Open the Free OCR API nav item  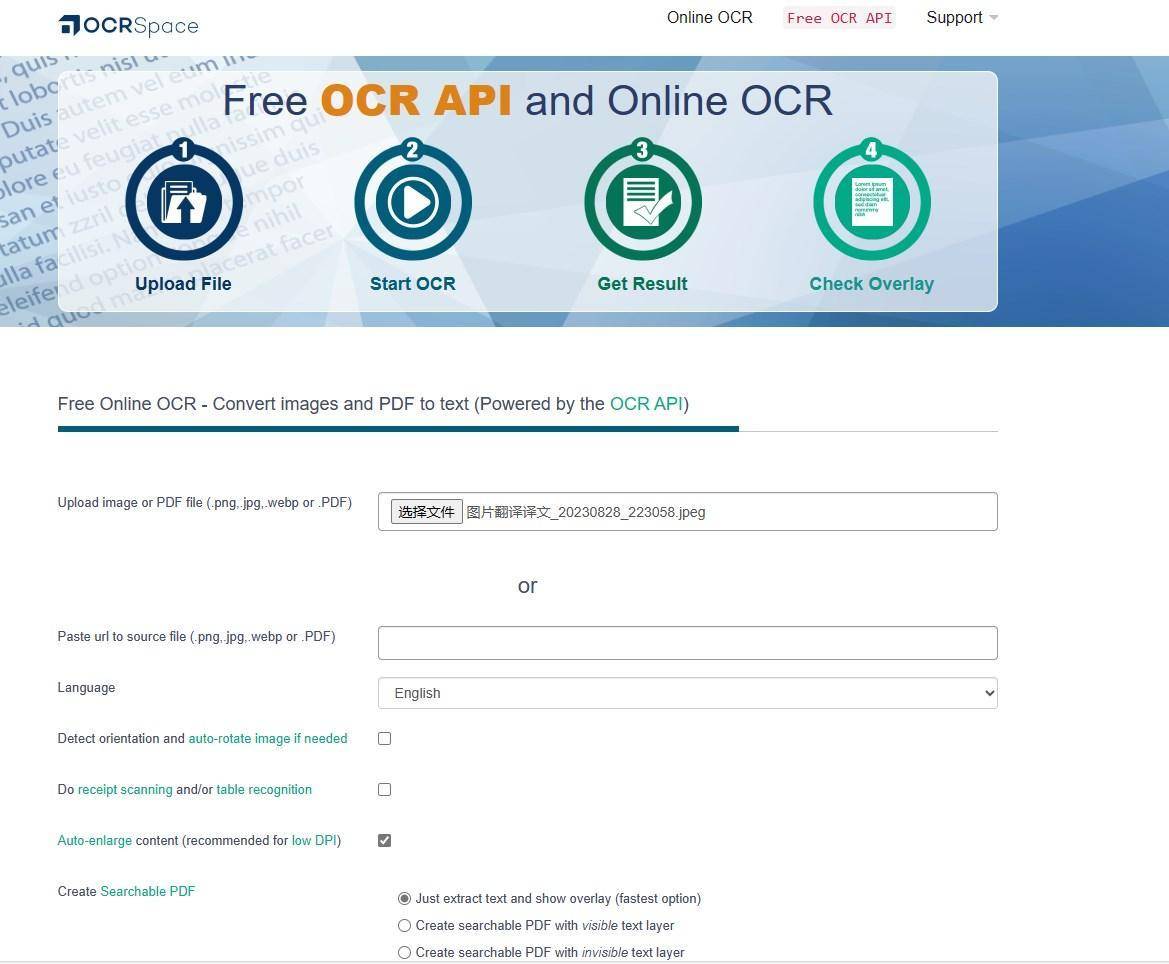click(839, 18)
